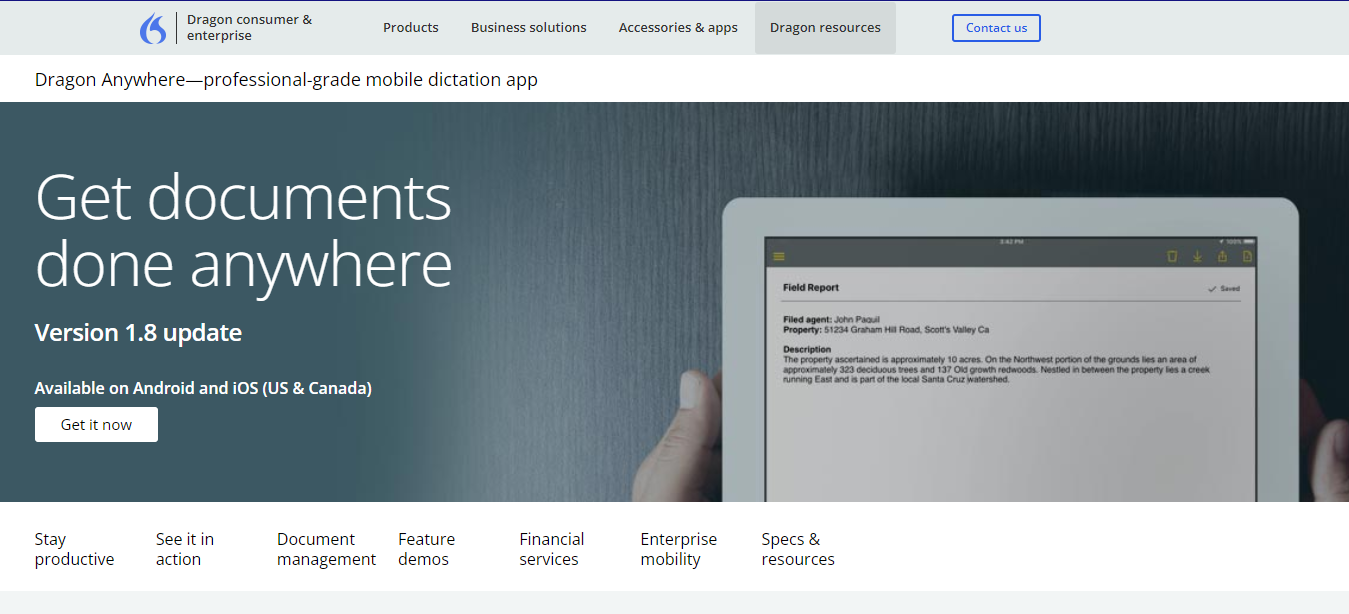Open the Dragon resources menu
The image size is (1349, 614).
point(825,28)
